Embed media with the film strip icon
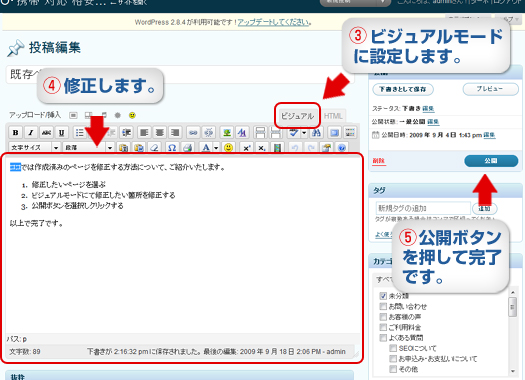The image size is (525, 380). [x=277, y=148]
